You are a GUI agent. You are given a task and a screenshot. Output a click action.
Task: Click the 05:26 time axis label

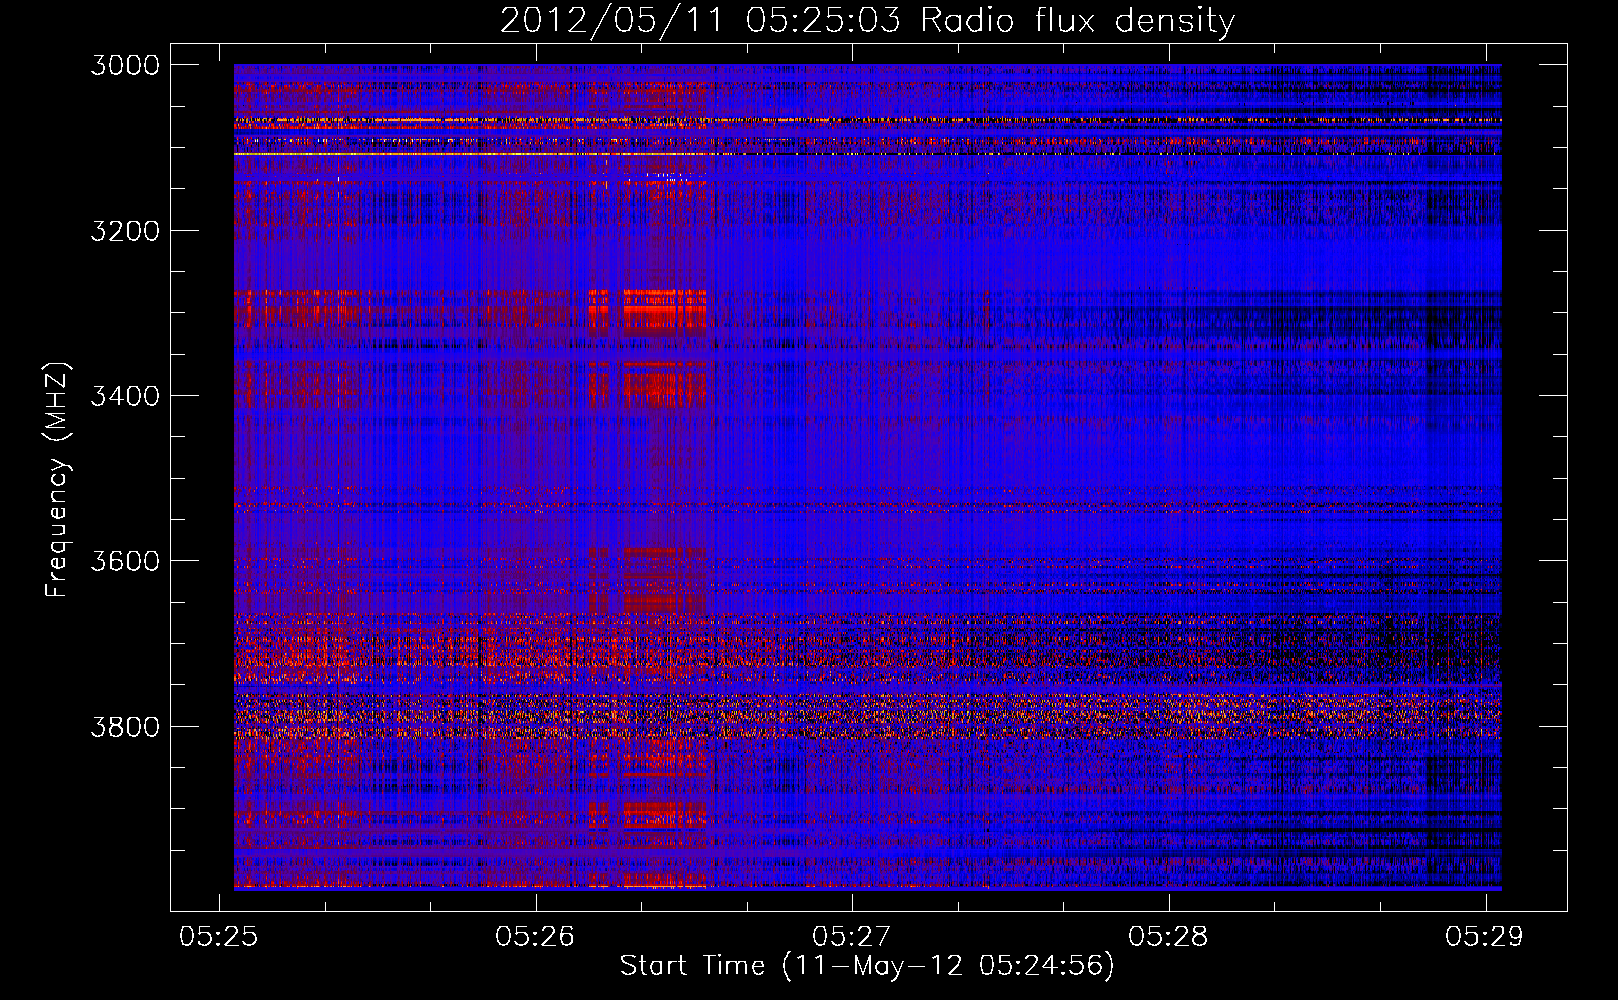point(535,936)
